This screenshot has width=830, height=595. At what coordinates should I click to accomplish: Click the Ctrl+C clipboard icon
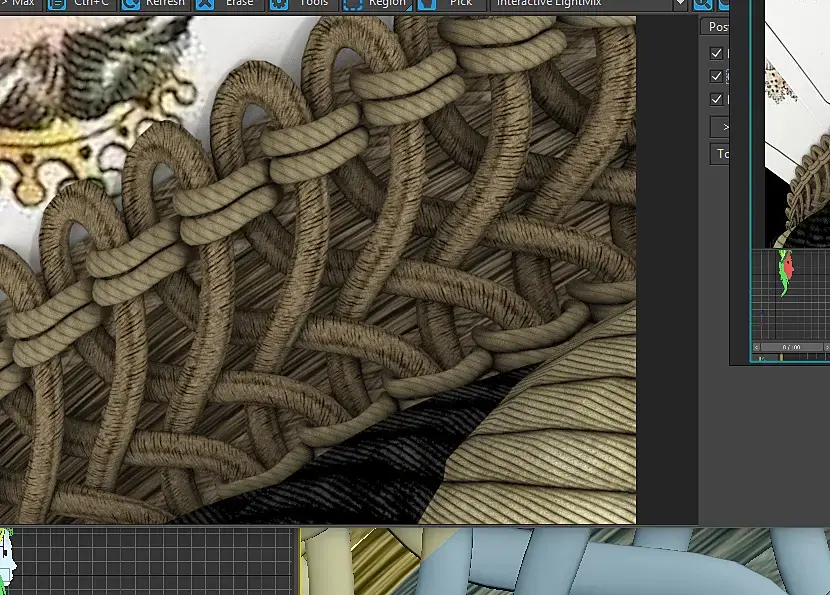pyautogui.click(x=57, y=4)
